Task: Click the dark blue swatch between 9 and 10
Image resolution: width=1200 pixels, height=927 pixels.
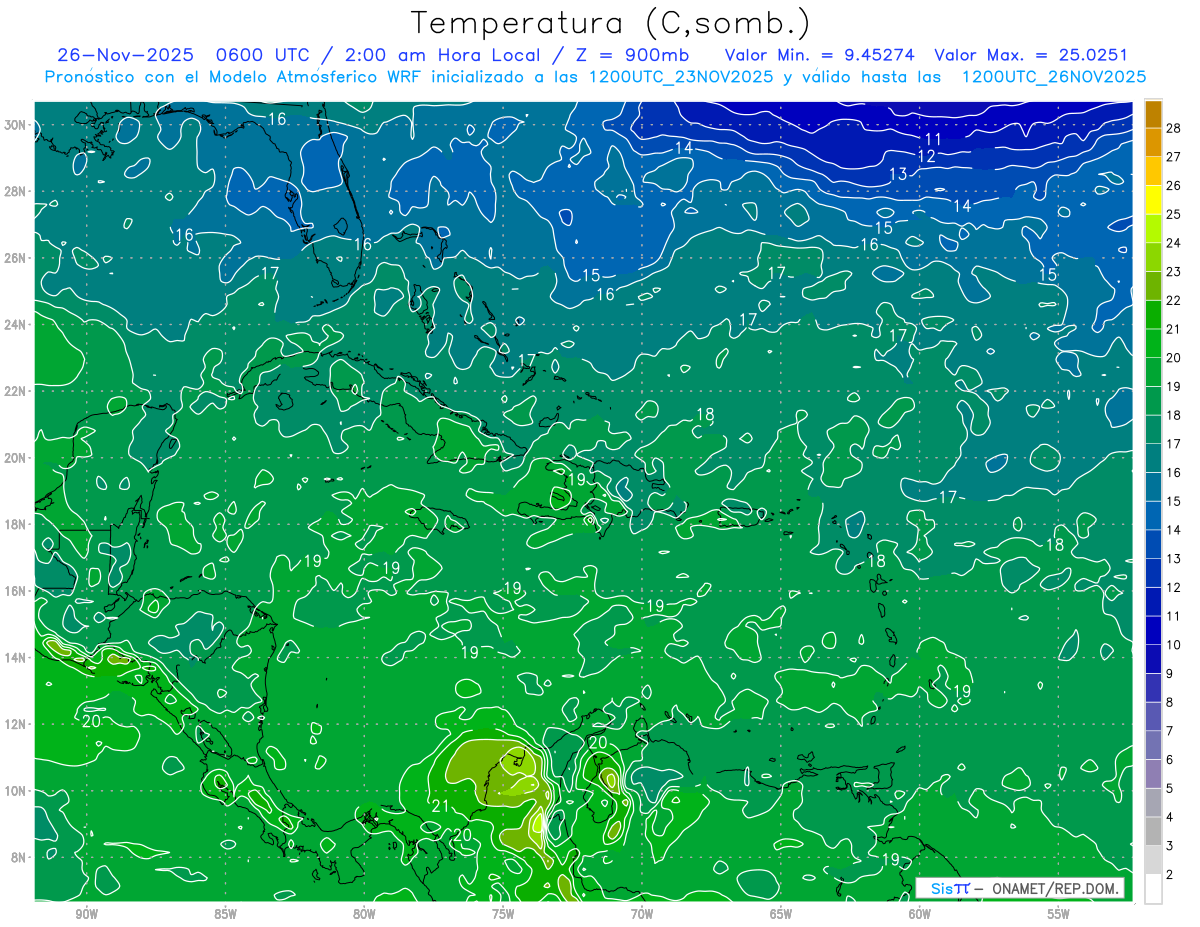Action: pos(1153,659)
